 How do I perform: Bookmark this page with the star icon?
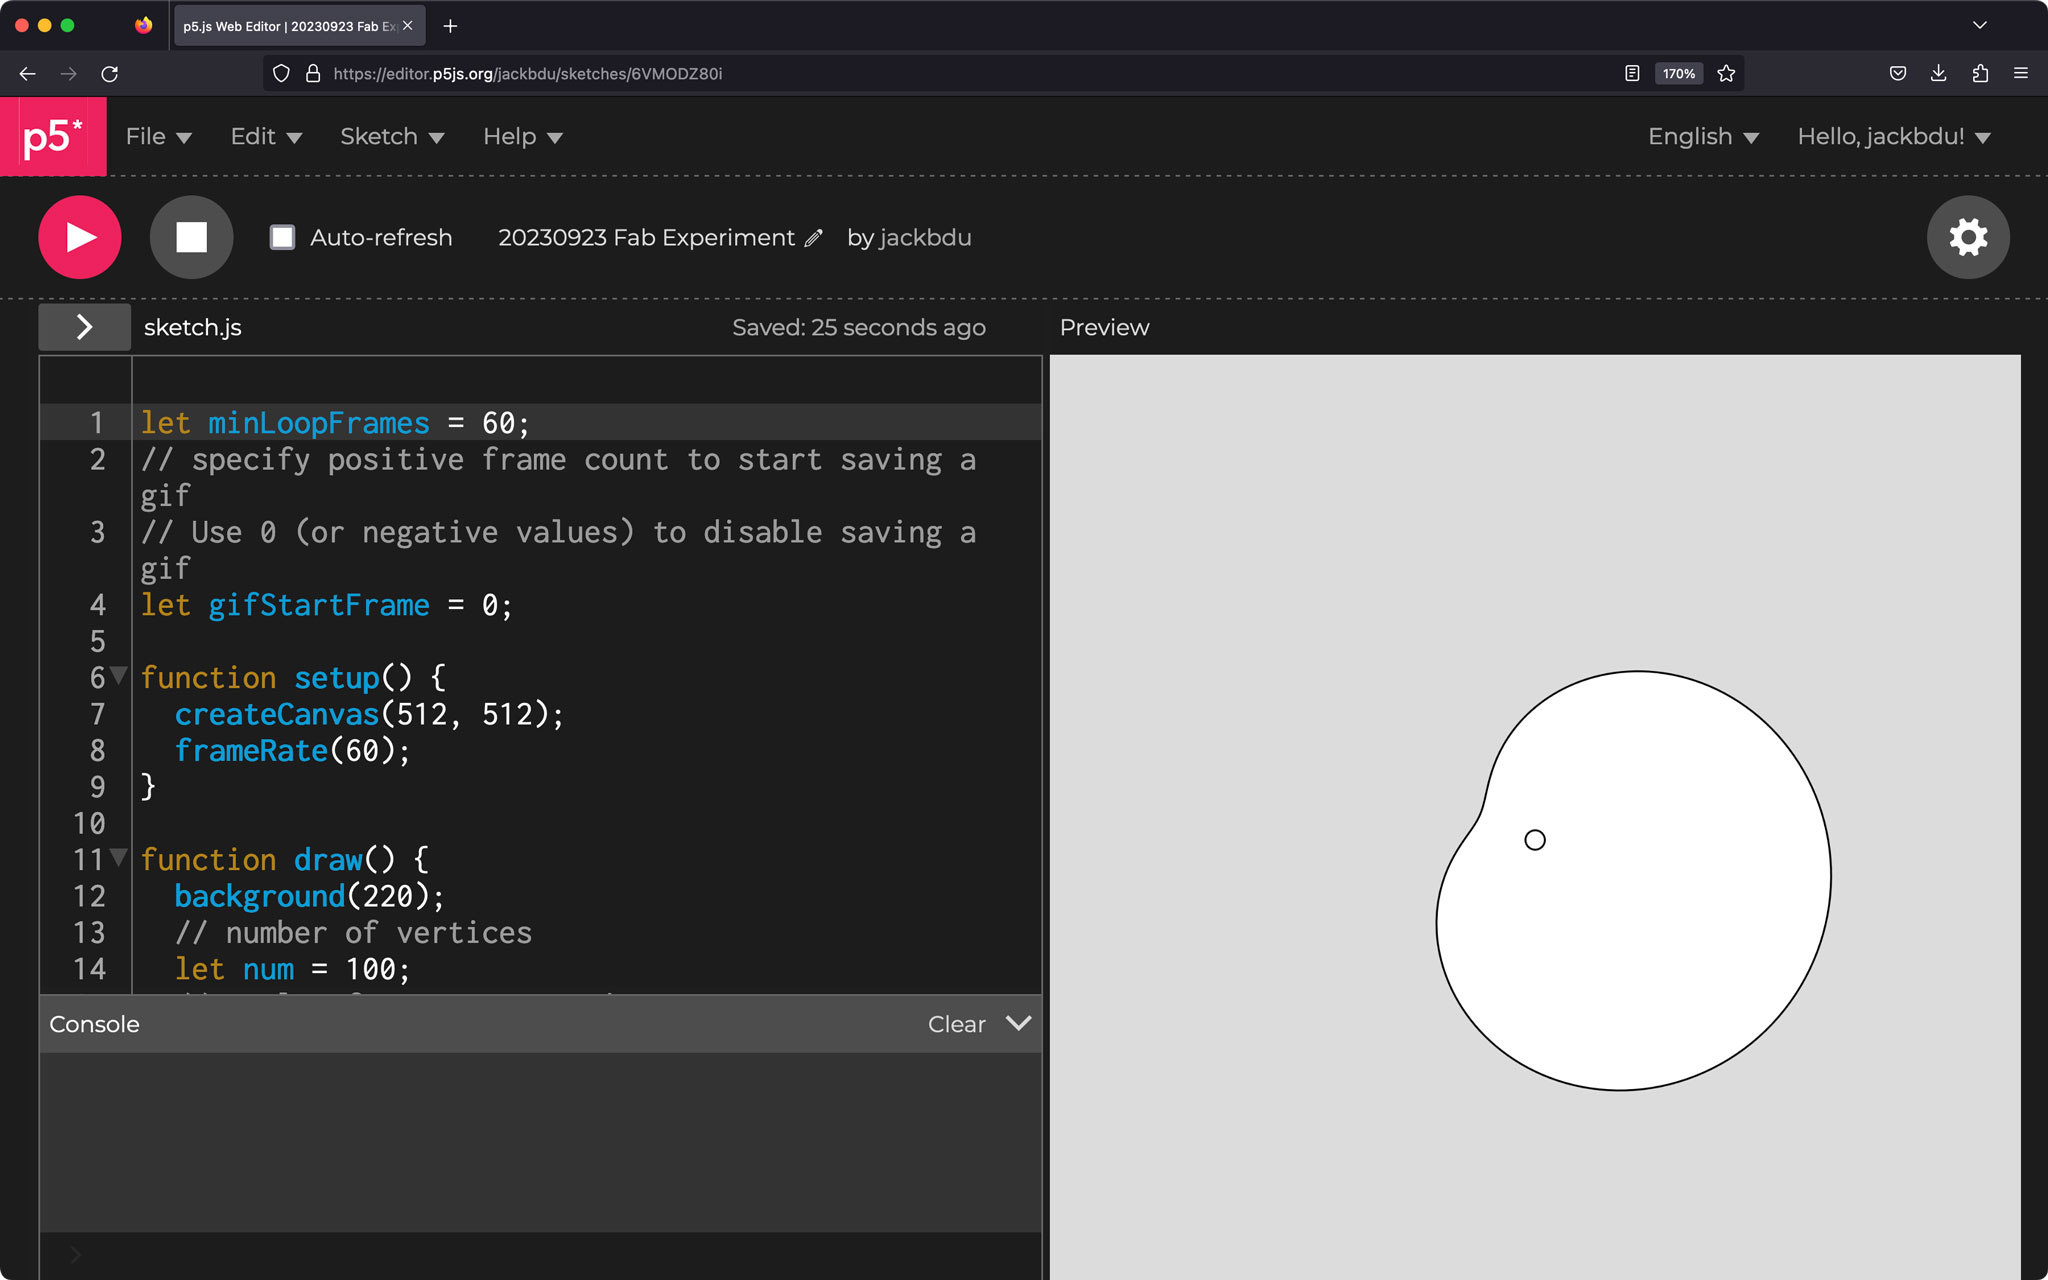1726,73
